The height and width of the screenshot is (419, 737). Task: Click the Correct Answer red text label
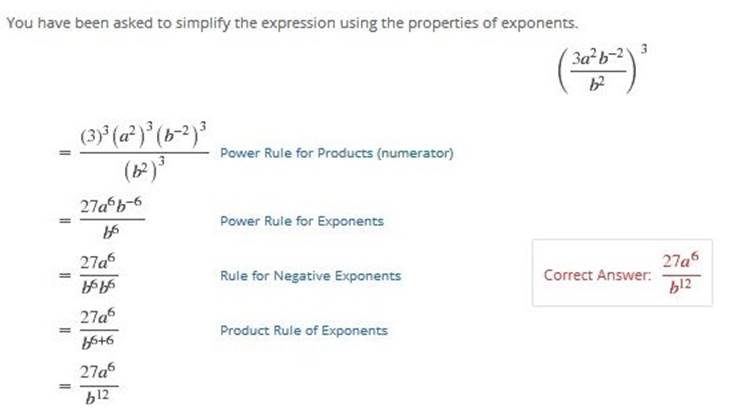point(597,275)
